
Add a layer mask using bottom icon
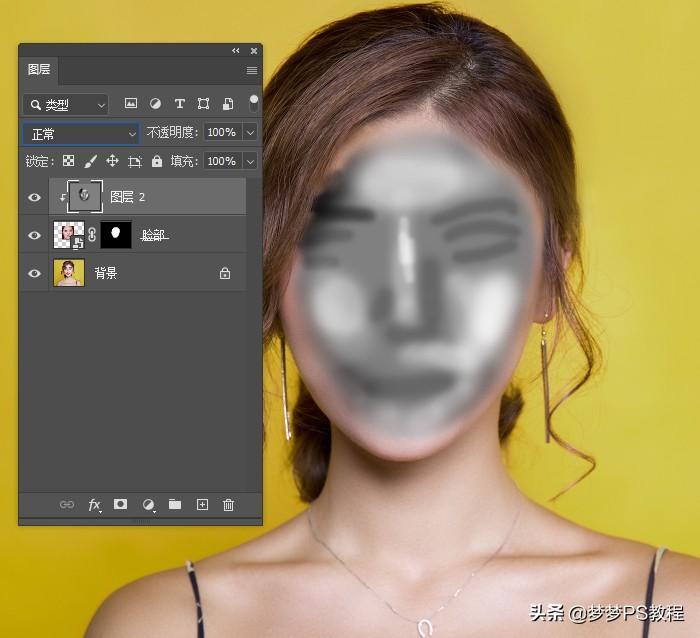[121, 505]
